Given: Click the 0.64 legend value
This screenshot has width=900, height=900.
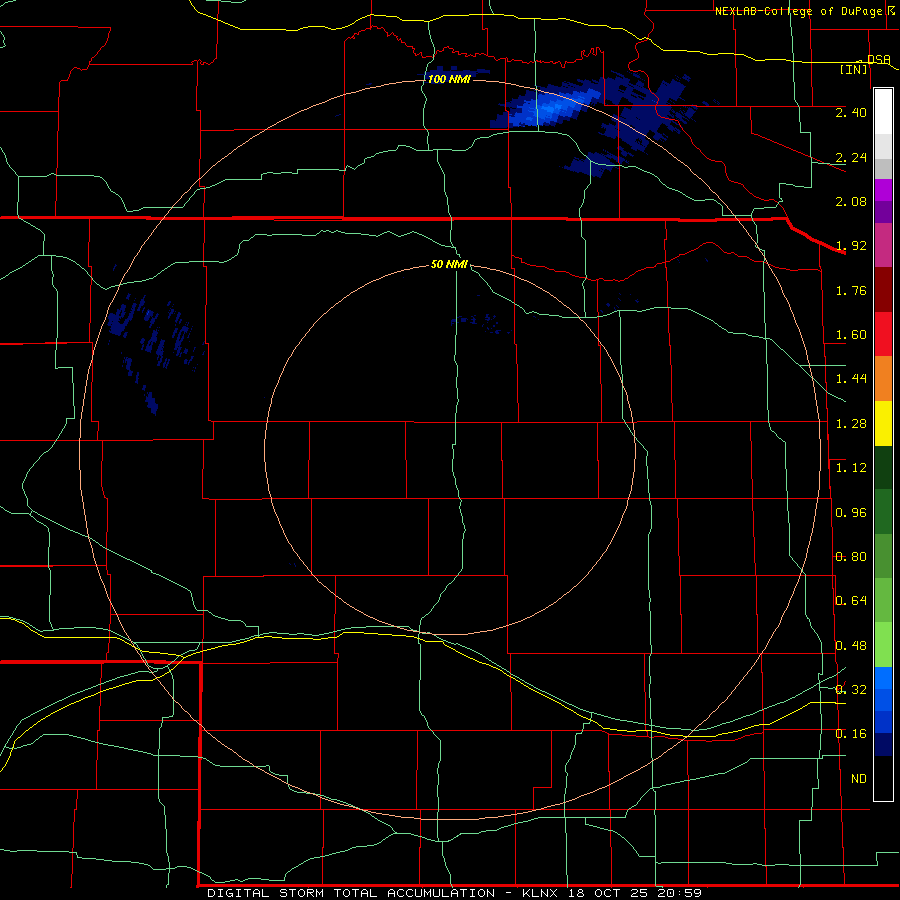Looking at the screenshot, I should click(851, 601).
